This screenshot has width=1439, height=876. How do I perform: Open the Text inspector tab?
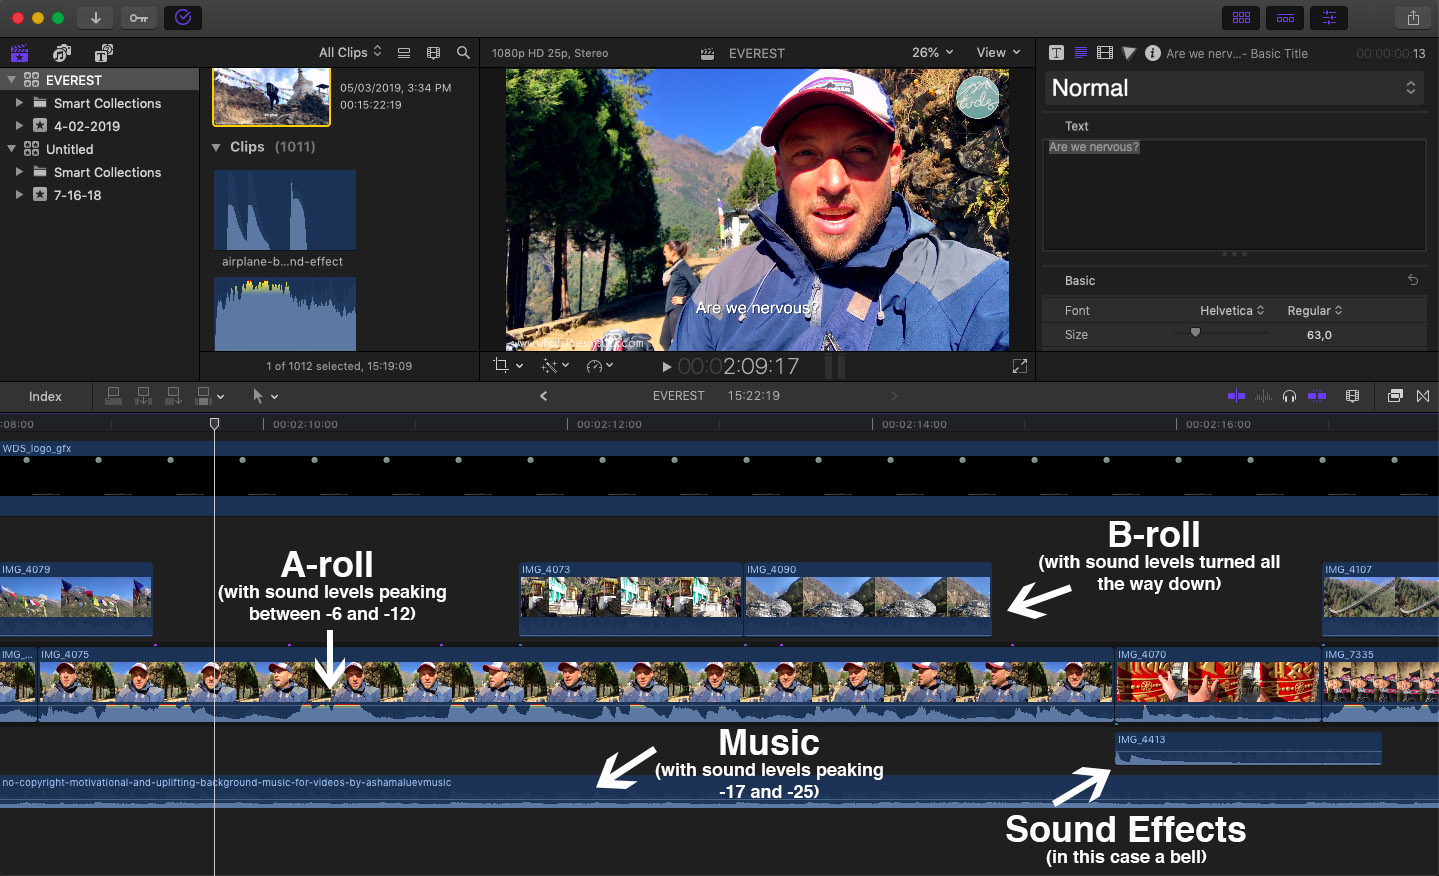1080,53
